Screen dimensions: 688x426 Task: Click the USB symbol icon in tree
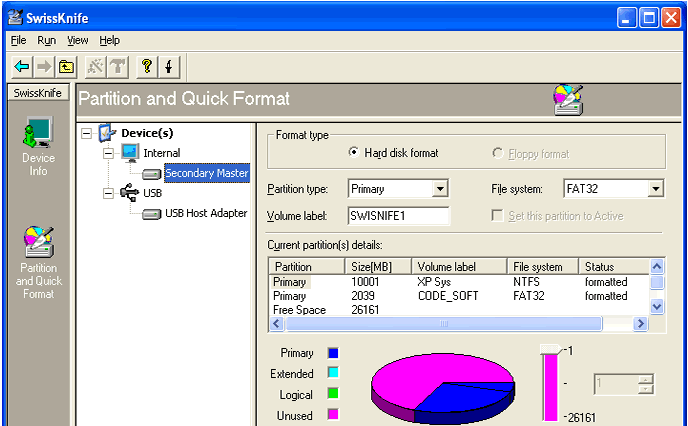(x=130, y=193)
